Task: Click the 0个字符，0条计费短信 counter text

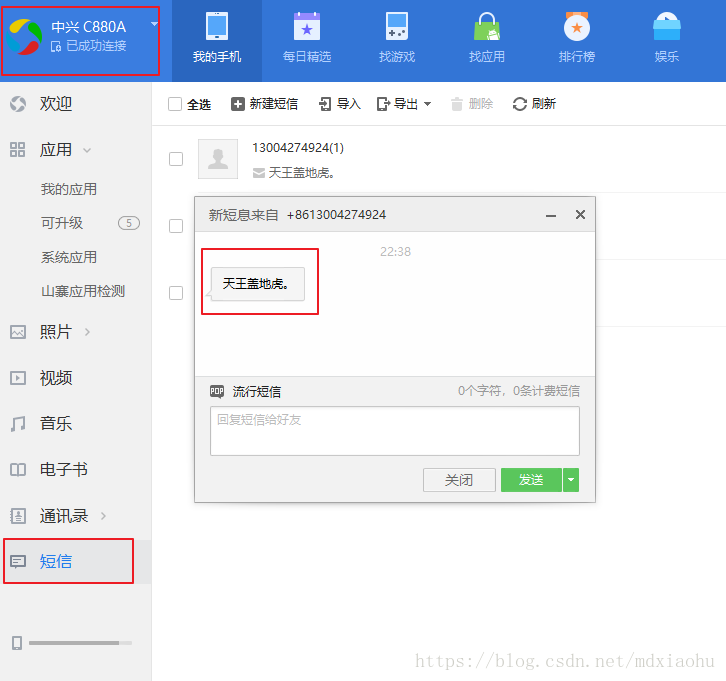Action: click(519, 391)
